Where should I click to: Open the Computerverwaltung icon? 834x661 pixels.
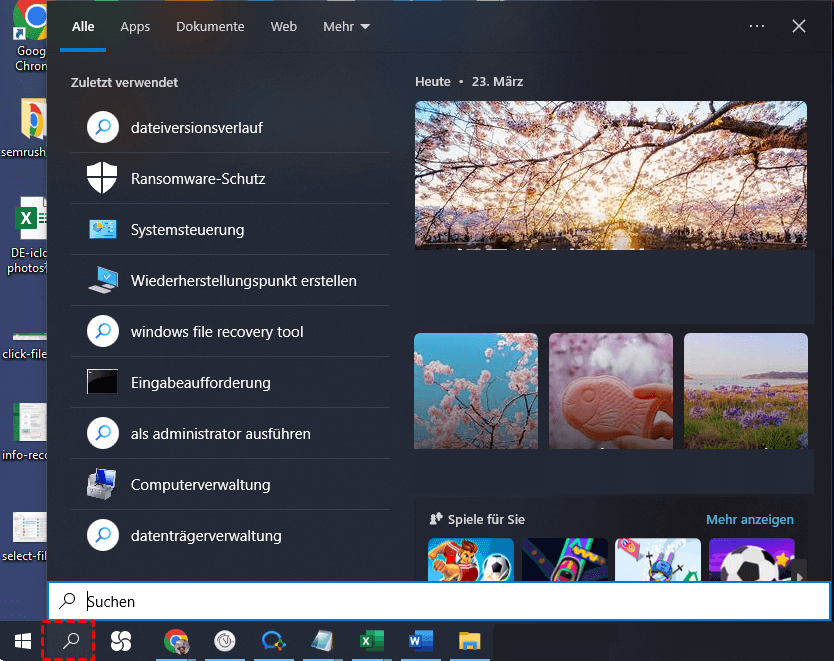[102, 484]
